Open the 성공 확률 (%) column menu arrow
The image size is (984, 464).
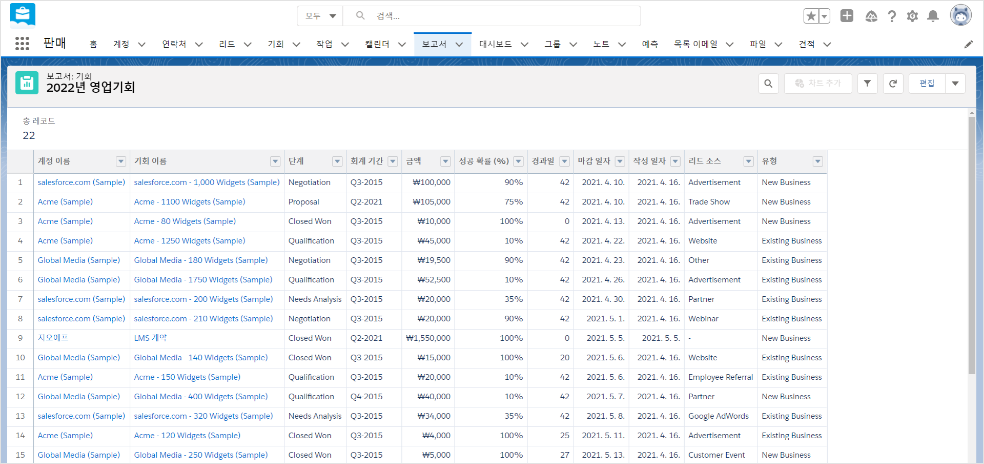point(518,162)
